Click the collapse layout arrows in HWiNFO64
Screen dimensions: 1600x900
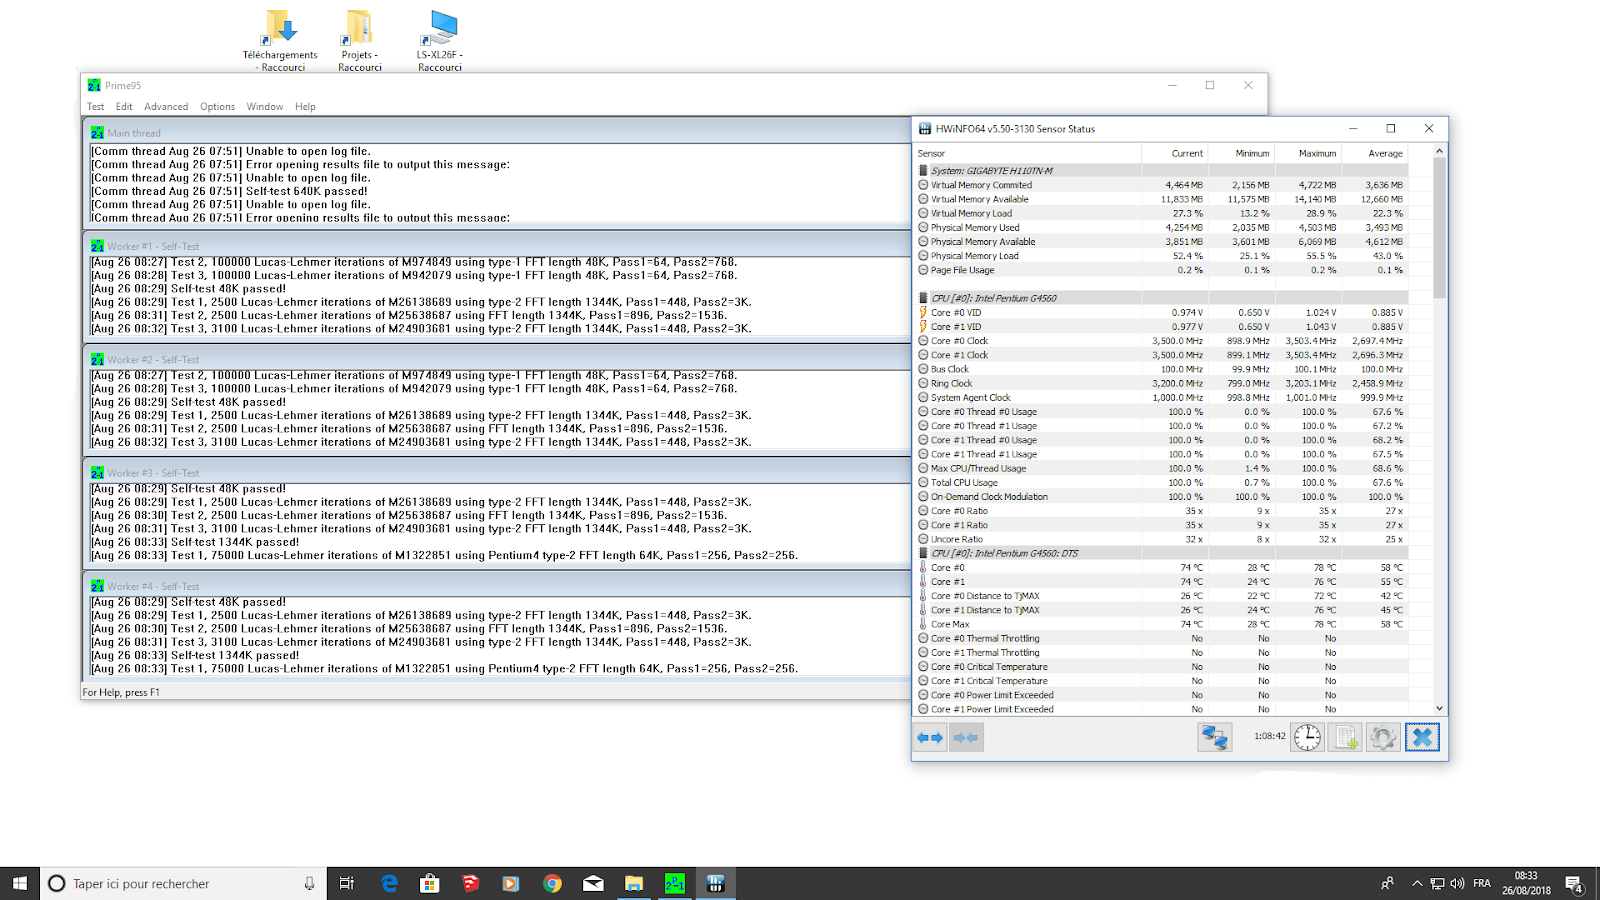[x=966, y=738]
